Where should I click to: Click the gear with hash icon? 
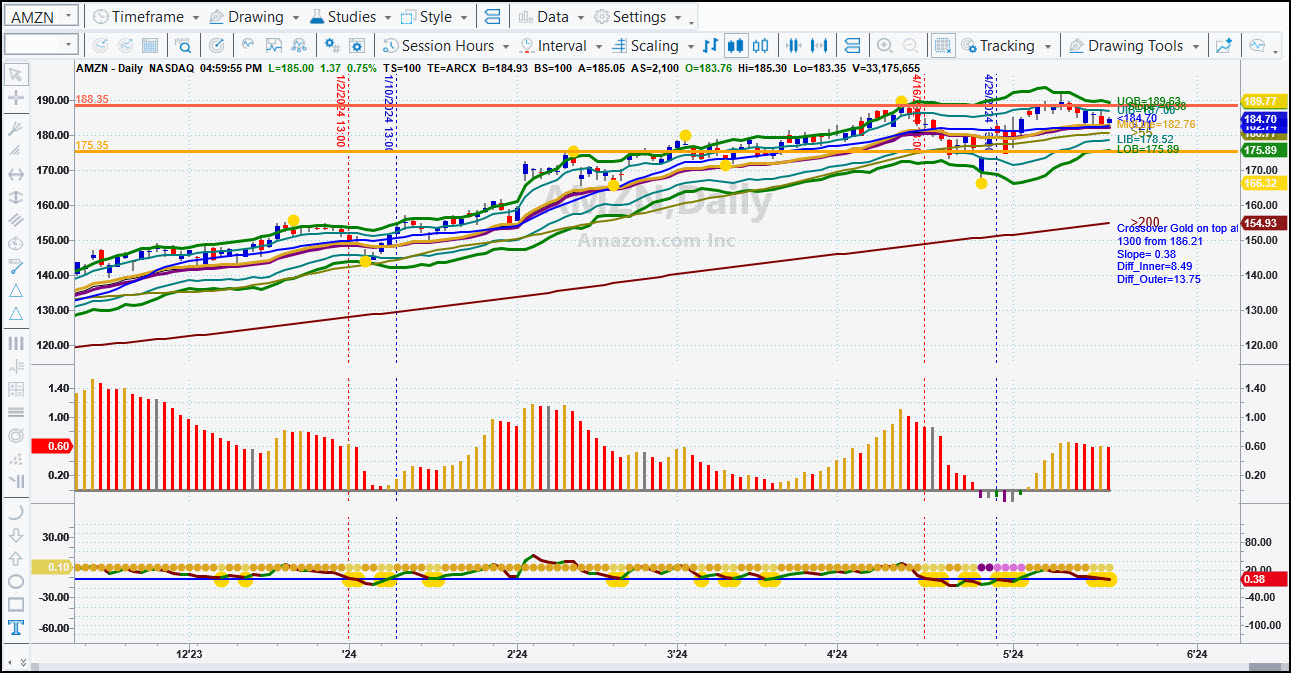(x=332, y=45)
